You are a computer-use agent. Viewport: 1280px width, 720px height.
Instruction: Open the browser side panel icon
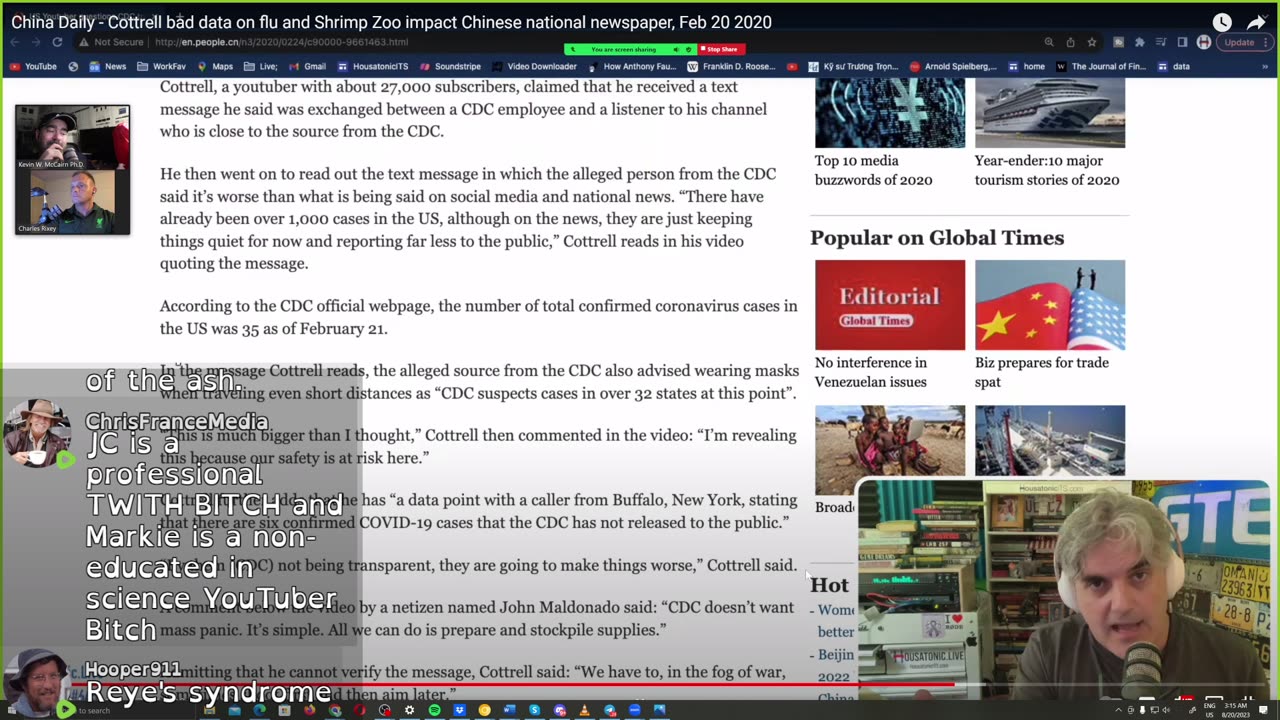[x=1182, y=42]
